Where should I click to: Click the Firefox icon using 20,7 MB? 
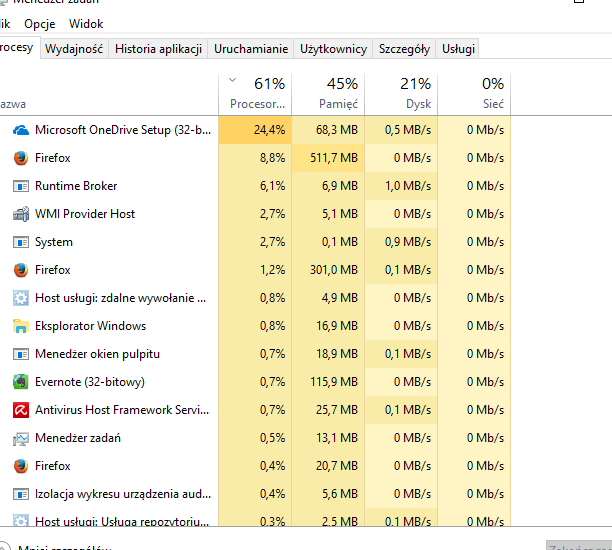click(x=21, y=466)
